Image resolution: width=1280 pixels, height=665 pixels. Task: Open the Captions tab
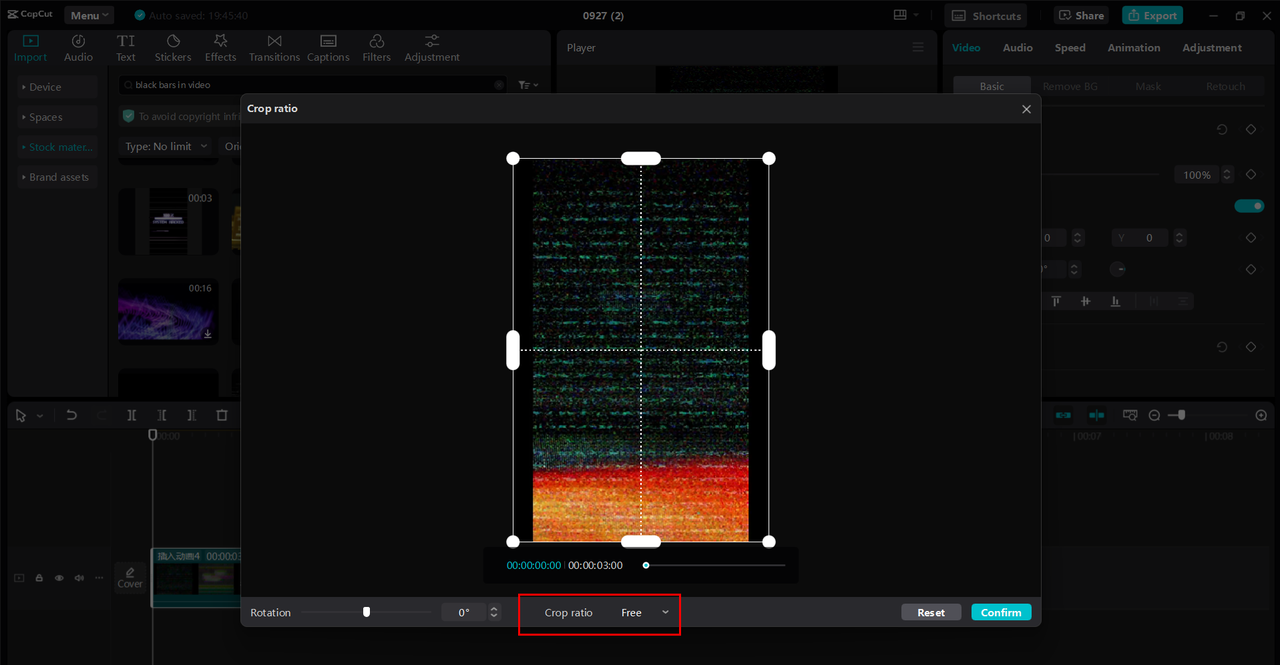(x=328, y=48)
